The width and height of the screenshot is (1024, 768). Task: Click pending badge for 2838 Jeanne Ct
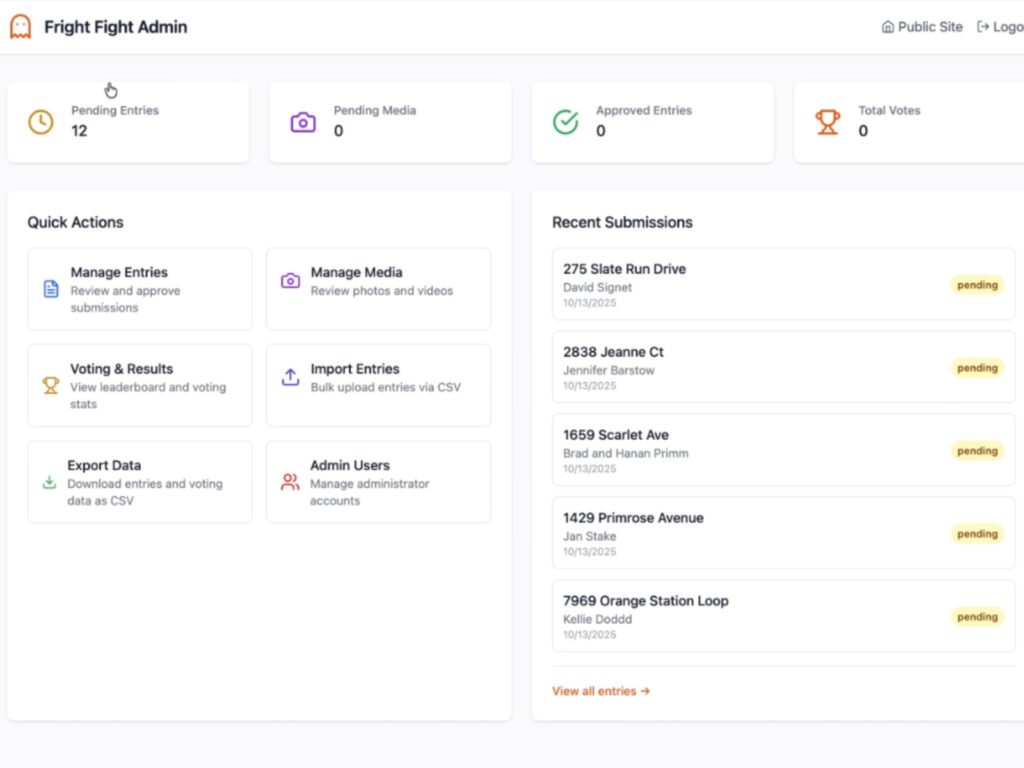point(977,368)
